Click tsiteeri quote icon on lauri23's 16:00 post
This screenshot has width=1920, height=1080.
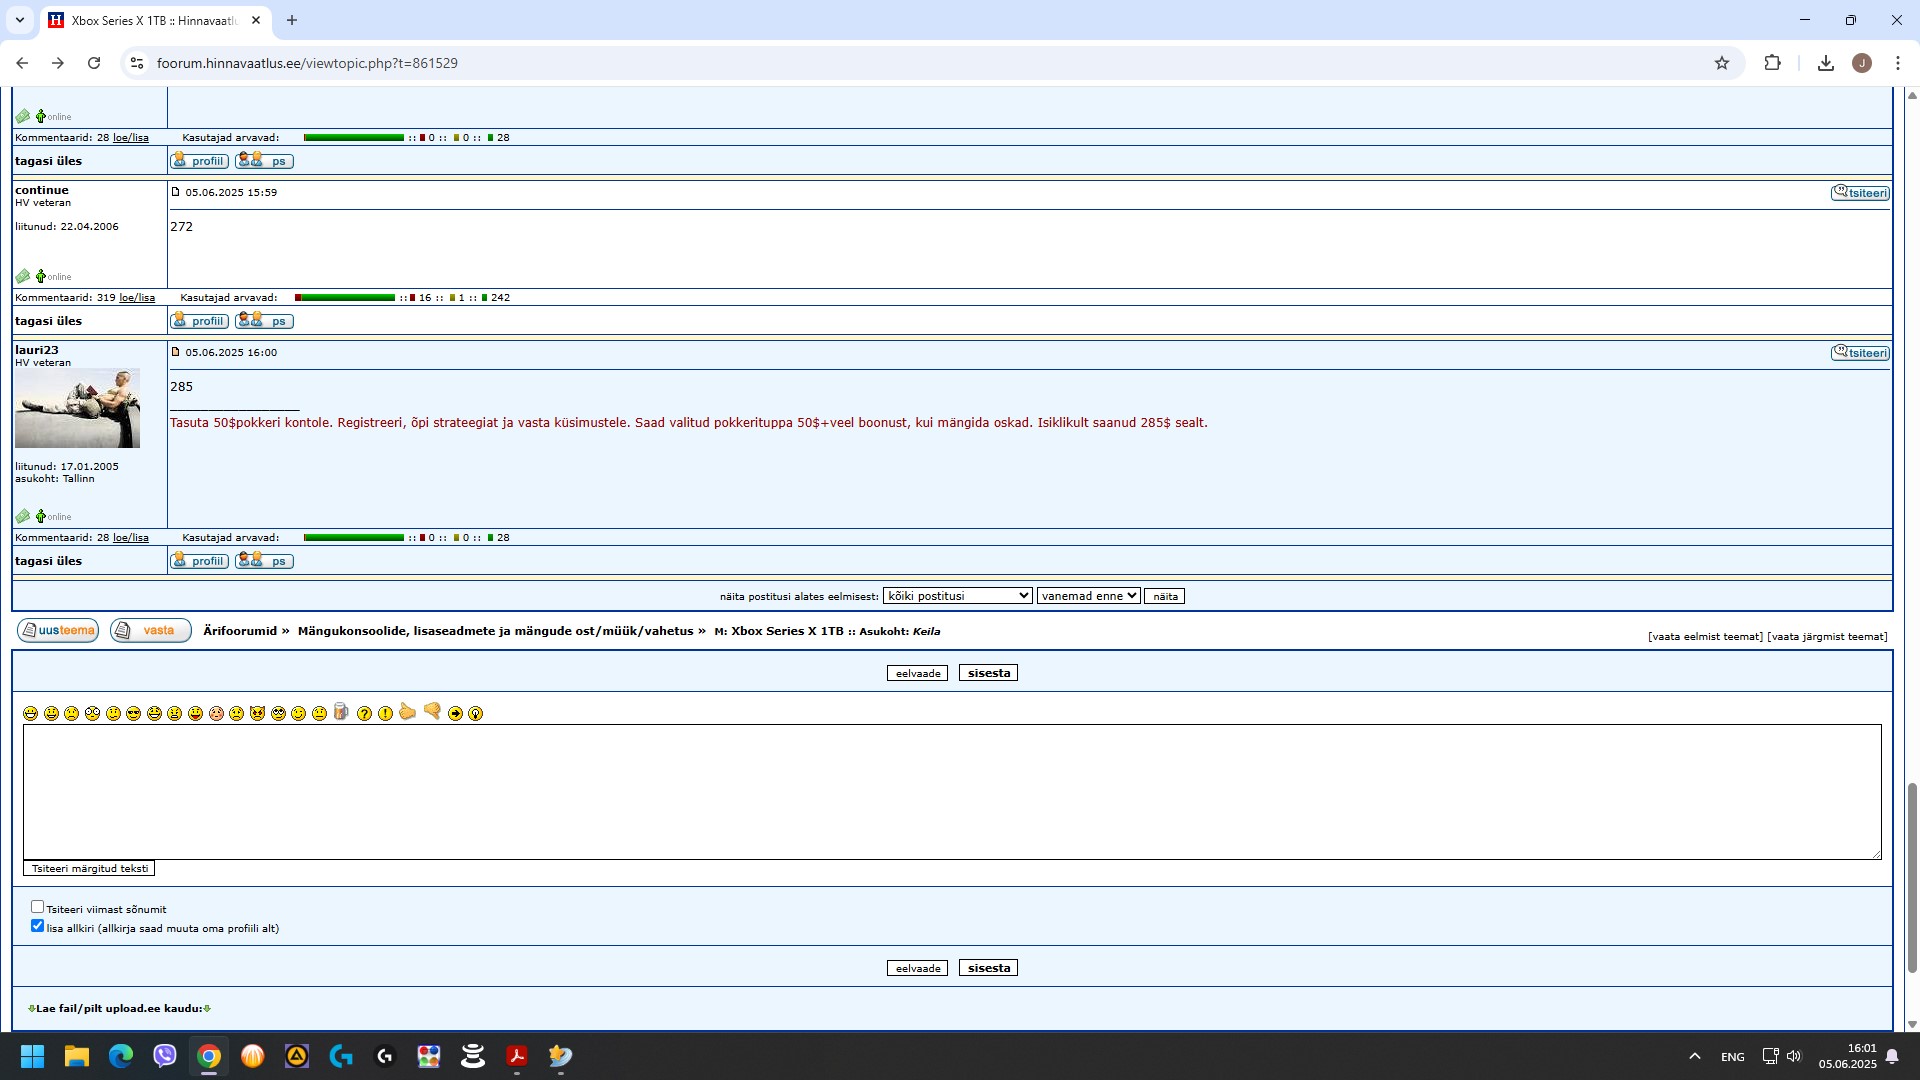tap(1860, 353)
